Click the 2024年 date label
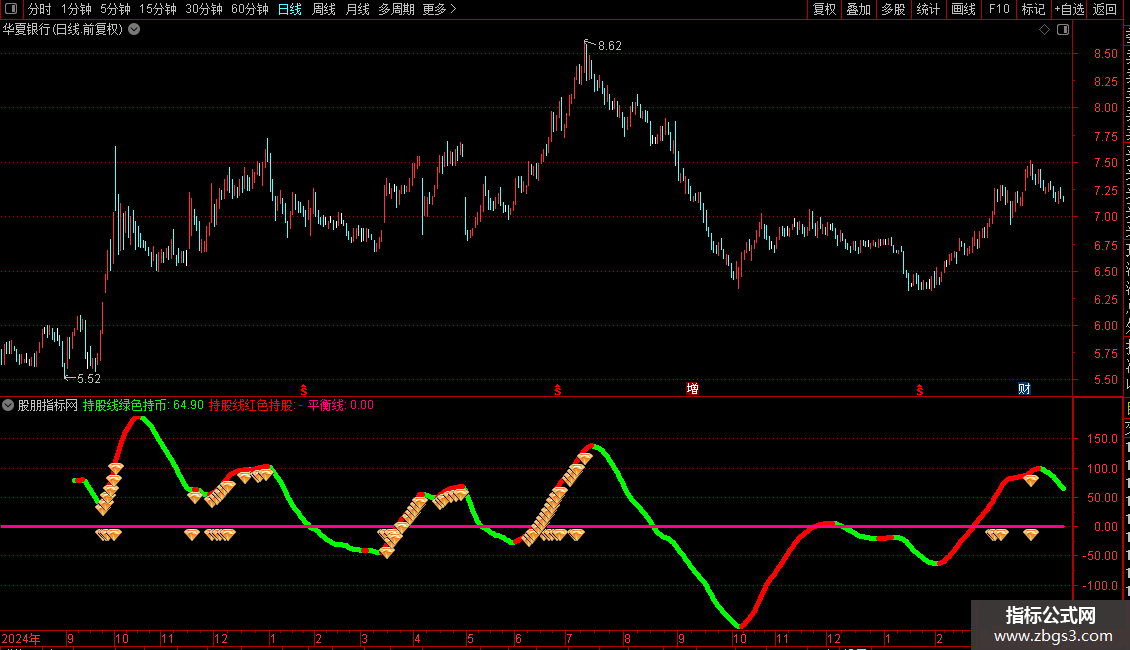The image size is (1130, 650). point(21,638)
